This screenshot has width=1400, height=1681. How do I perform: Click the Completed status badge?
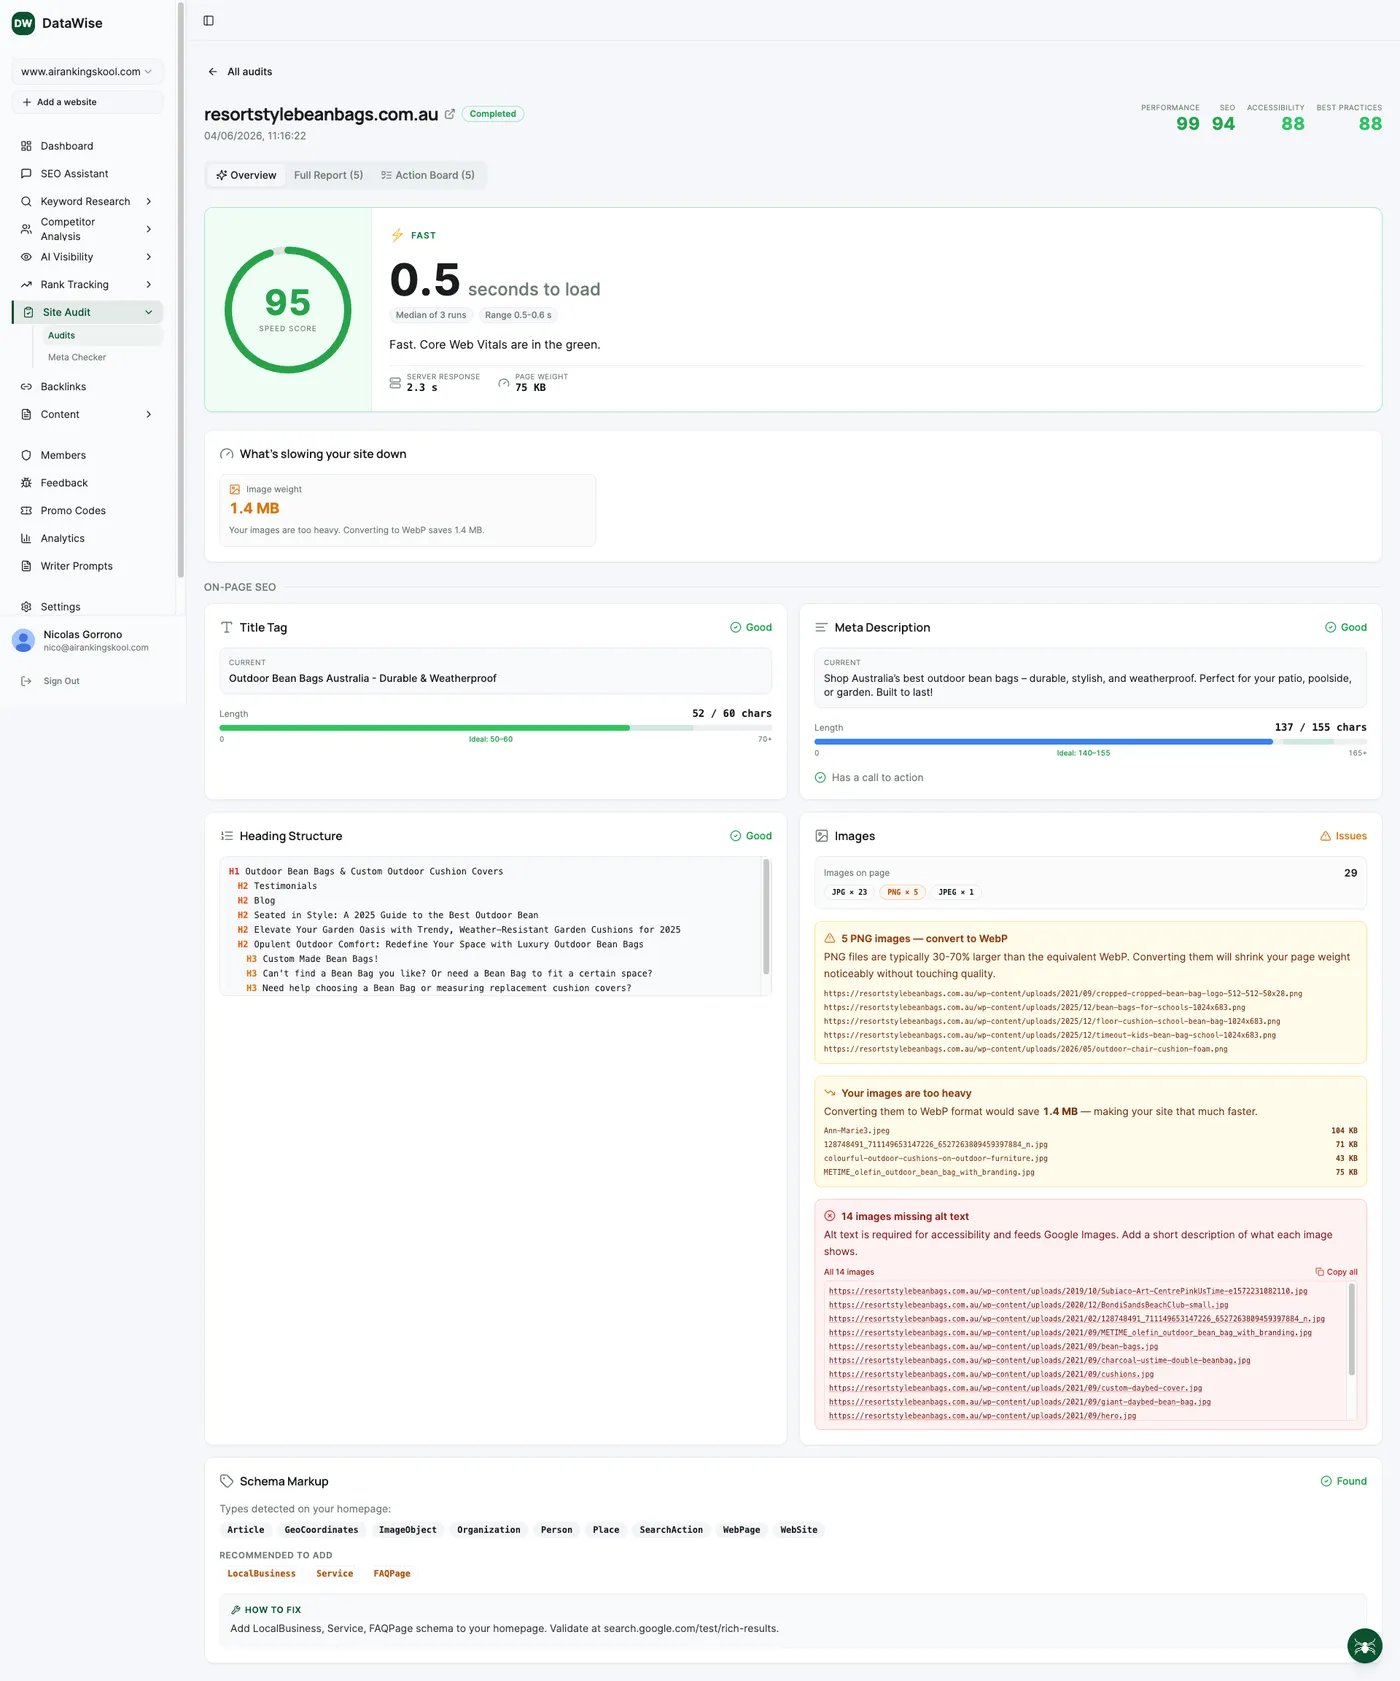[x=493, y=114]
